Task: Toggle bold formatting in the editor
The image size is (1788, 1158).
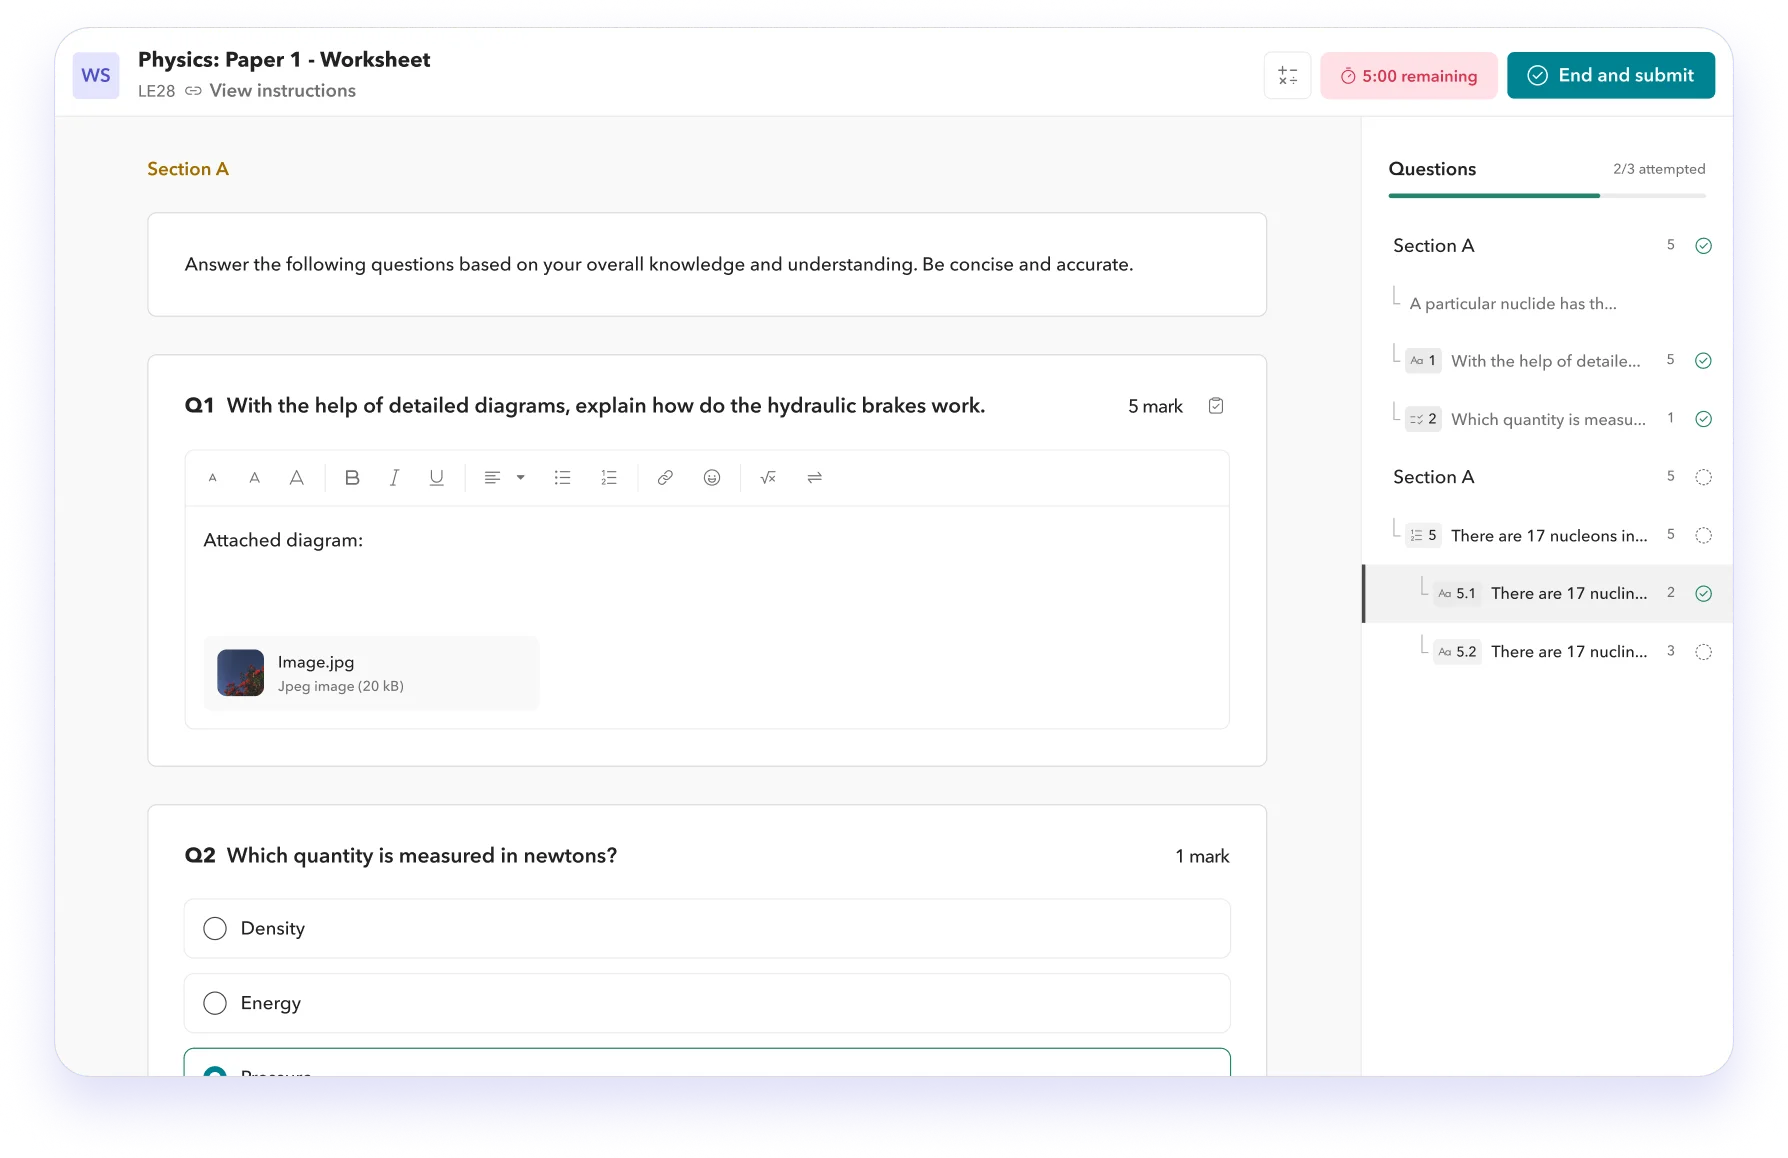Action: click(x=352, y=478)
